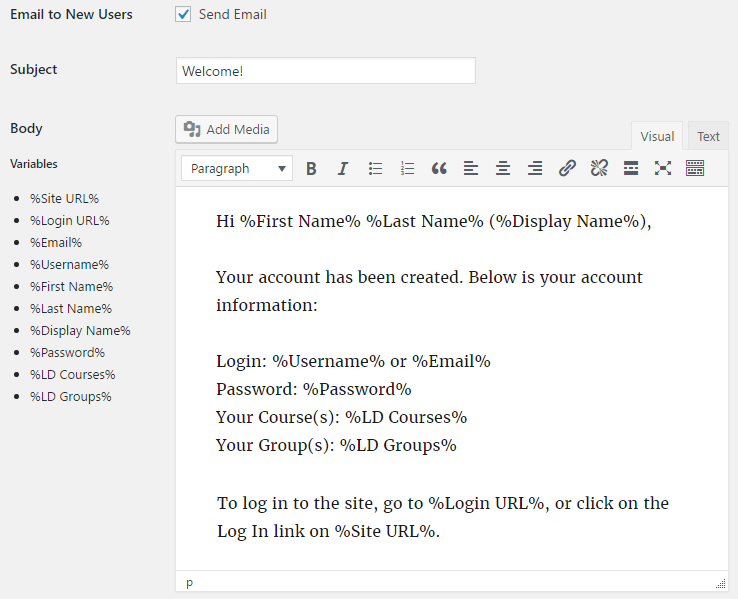Grab the editor resize handle corner
Image resolution: width=738 pixels, height=599 pixels.
tap(721, 583)
